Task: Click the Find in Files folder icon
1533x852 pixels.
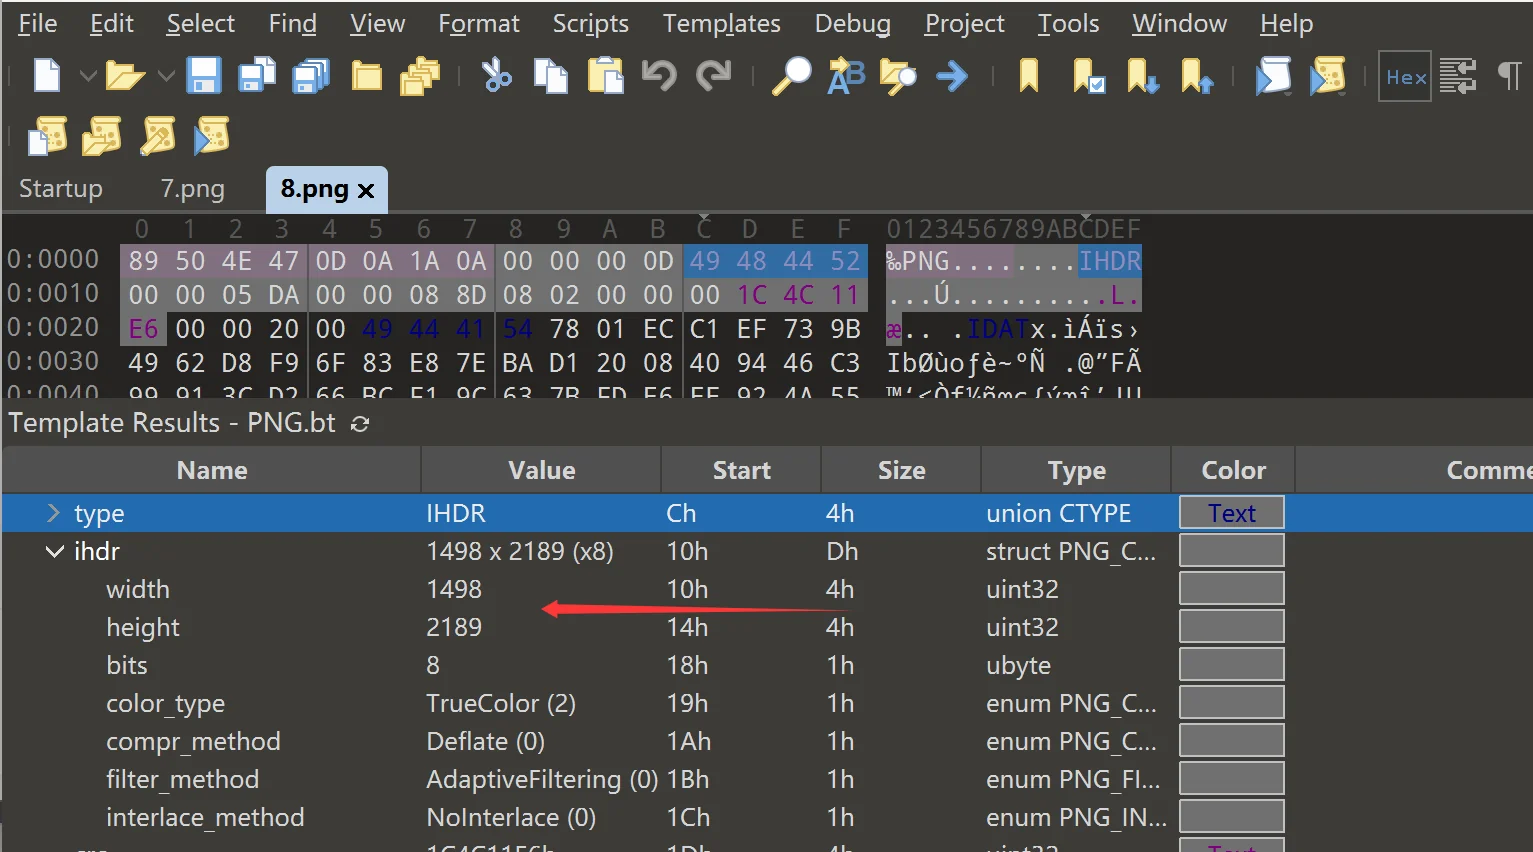Action: [x=897, y=76]
